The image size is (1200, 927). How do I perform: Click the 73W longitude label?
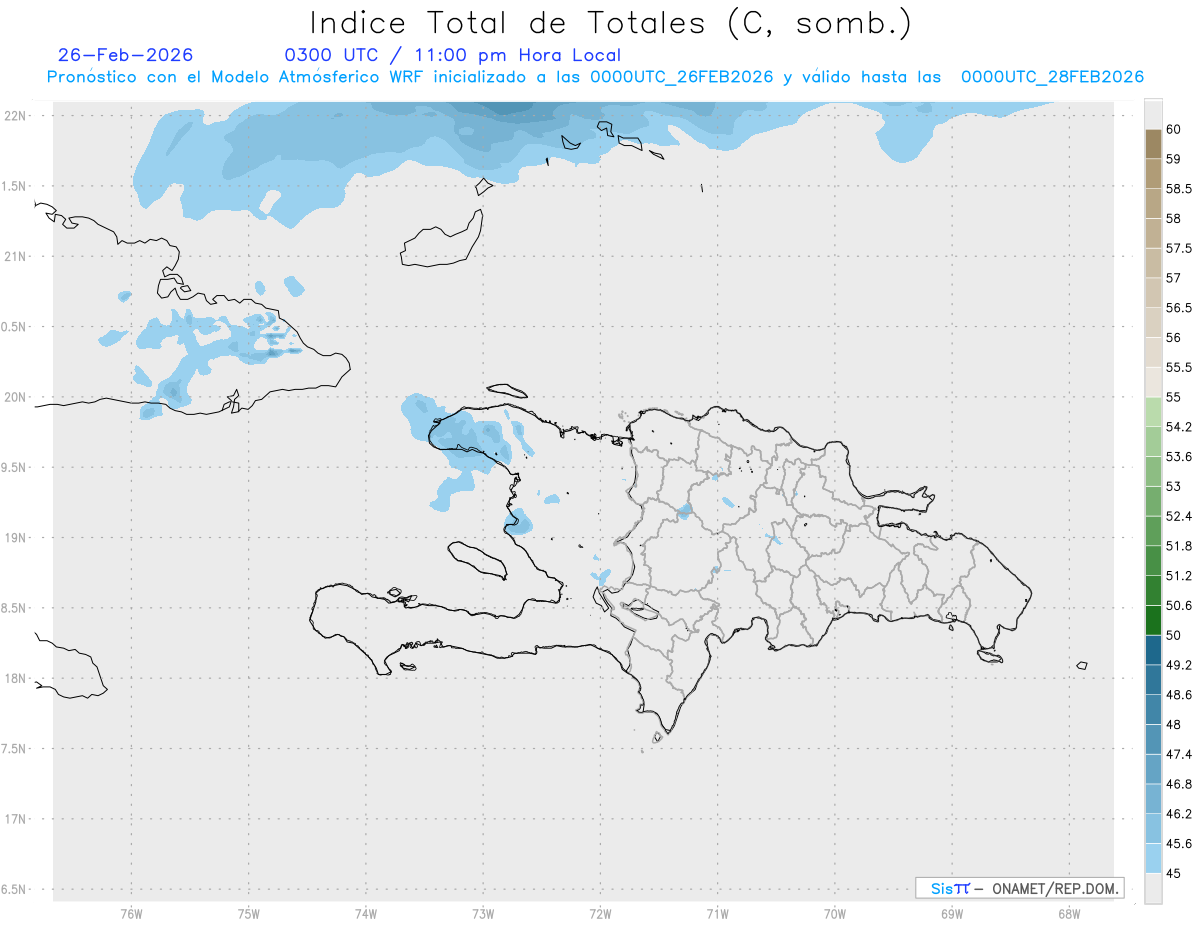[483, 913]
